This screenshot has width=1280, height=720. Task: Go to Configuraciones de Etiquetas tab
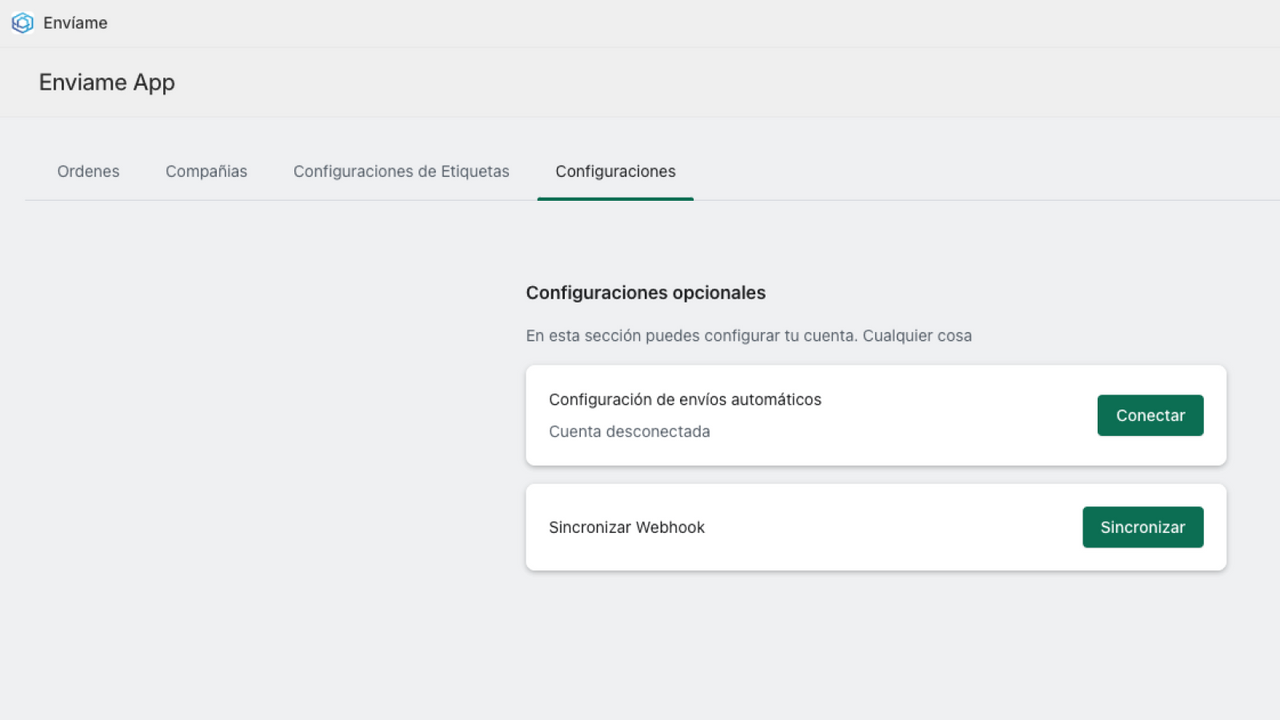click(x=401, y=171)
